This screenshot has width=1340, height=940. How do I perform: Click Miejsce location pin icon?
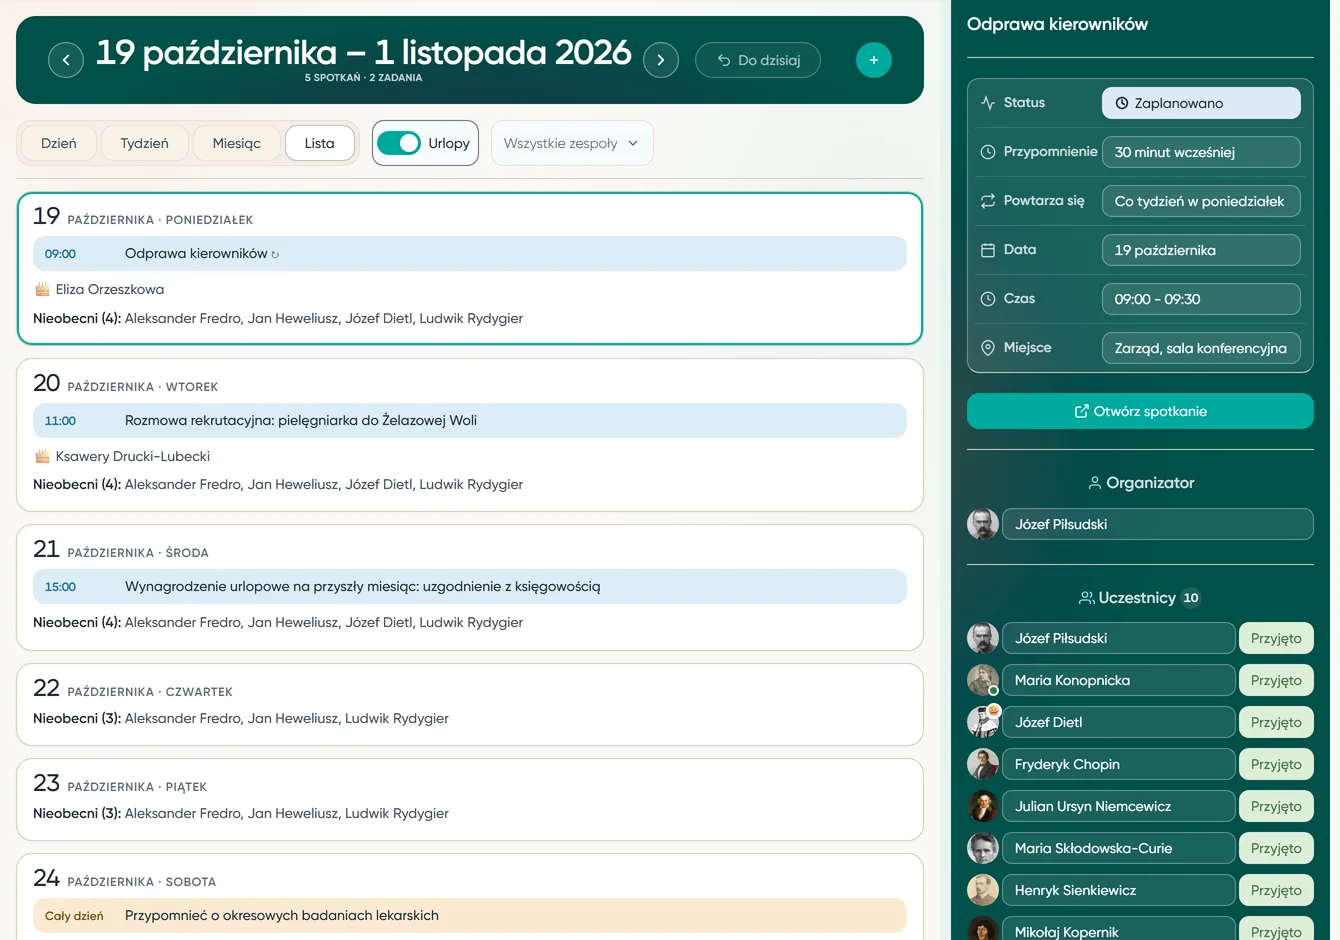pos(988,348)
